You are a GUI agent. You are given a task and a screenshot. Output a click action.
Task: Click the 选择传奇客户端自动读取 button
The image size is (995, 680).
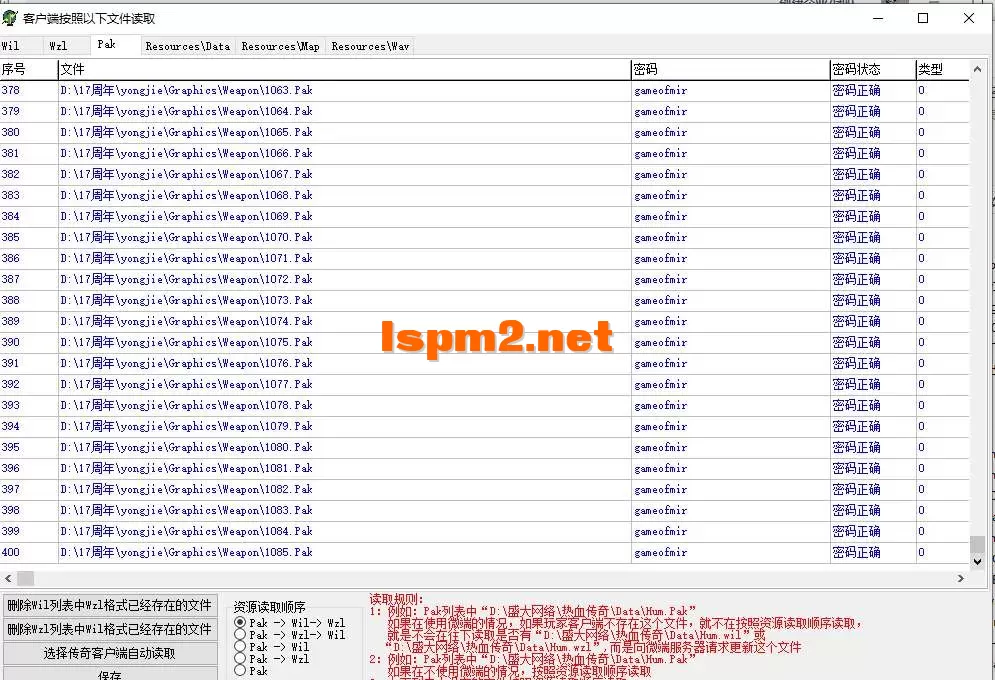[x=110, y=654]
